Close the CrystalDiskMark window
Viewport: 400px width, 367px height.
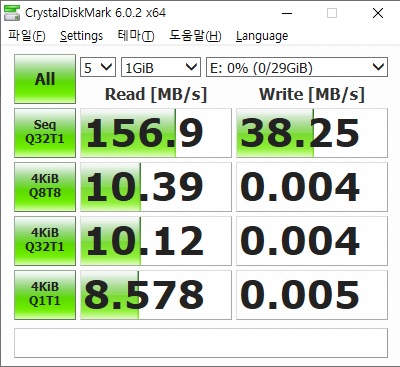coord(378,13)
